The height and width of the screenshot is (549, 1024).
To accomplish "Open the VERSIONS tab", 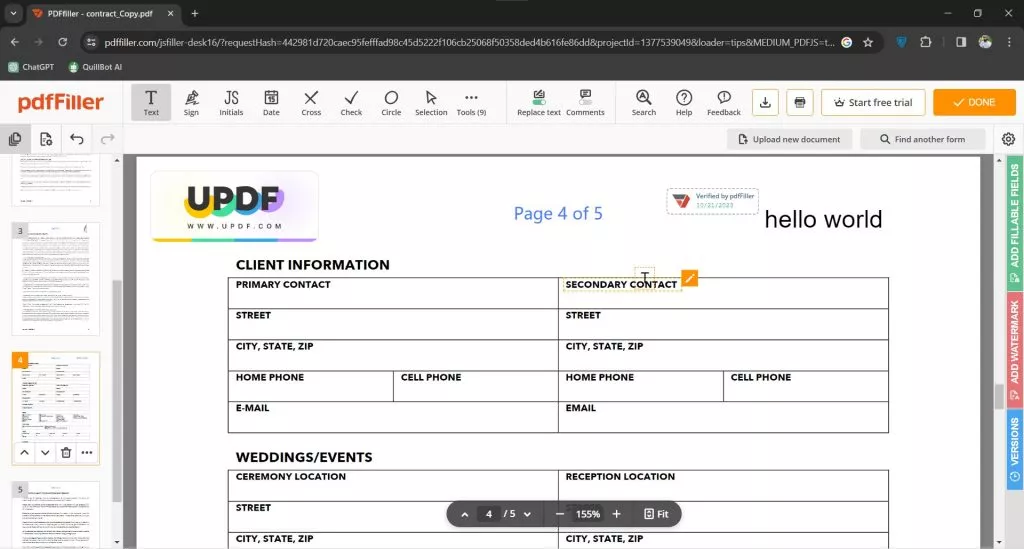I will 1014,449.
